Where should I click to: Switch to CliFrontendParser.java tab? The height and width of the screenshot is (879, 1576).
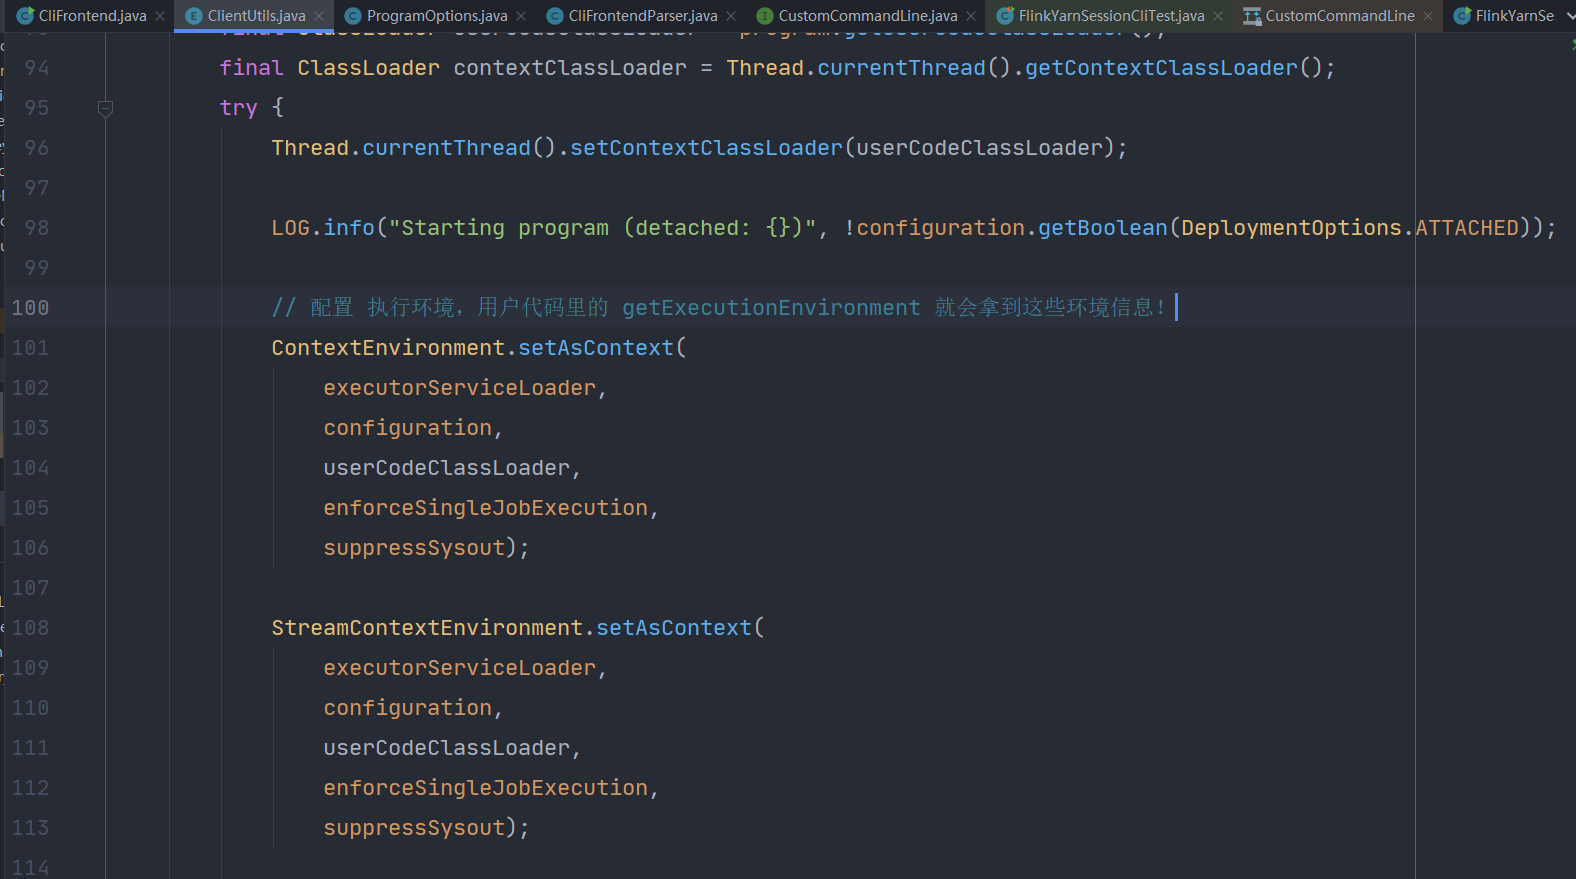643,16
